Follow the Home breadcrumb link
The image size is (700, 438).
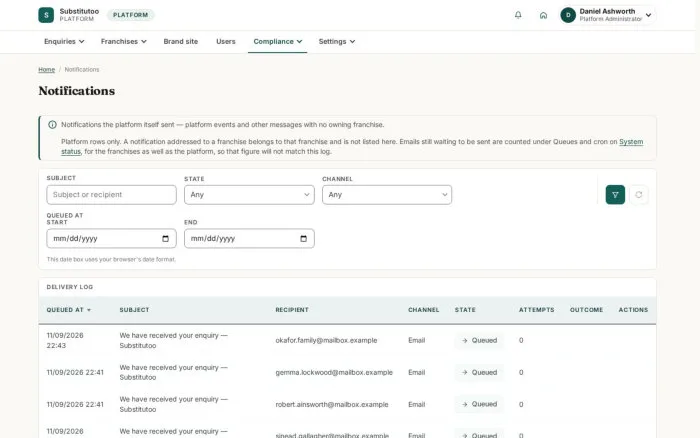pyautogui.click(x=46, y=70)
